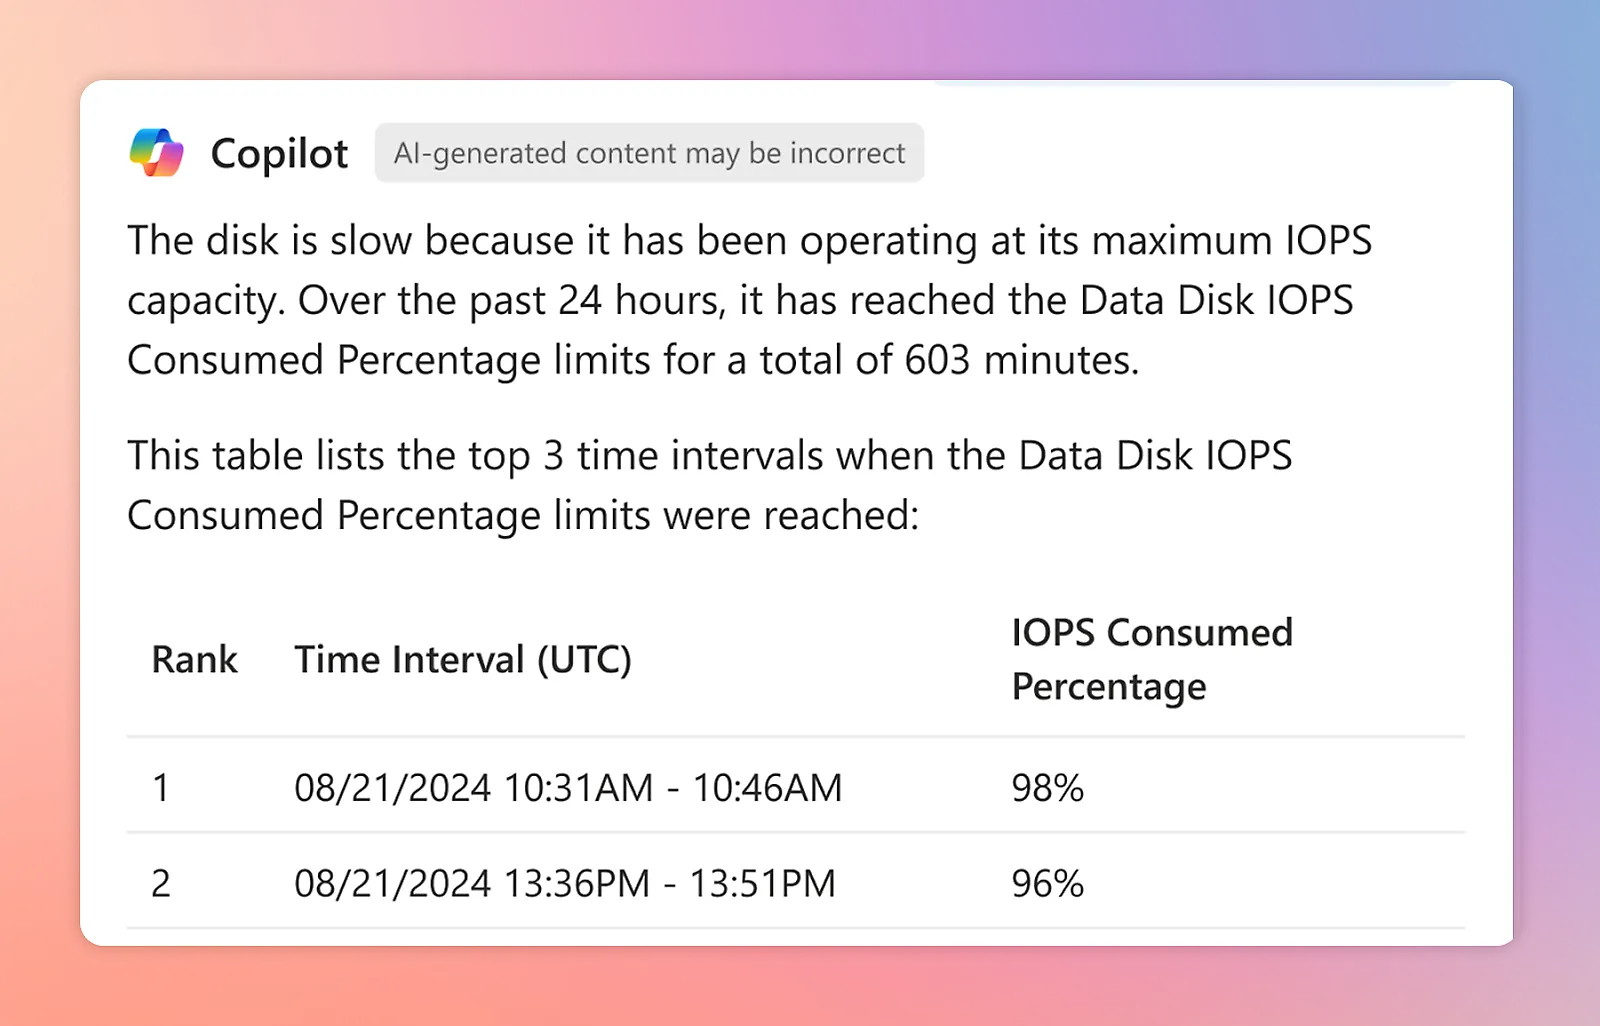
Task: Click the 10:31AM - 10:46AM time interval
Action: 568,788
